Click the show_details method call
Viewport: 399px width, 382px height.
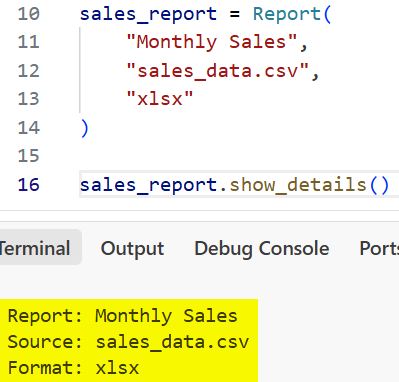298,185
